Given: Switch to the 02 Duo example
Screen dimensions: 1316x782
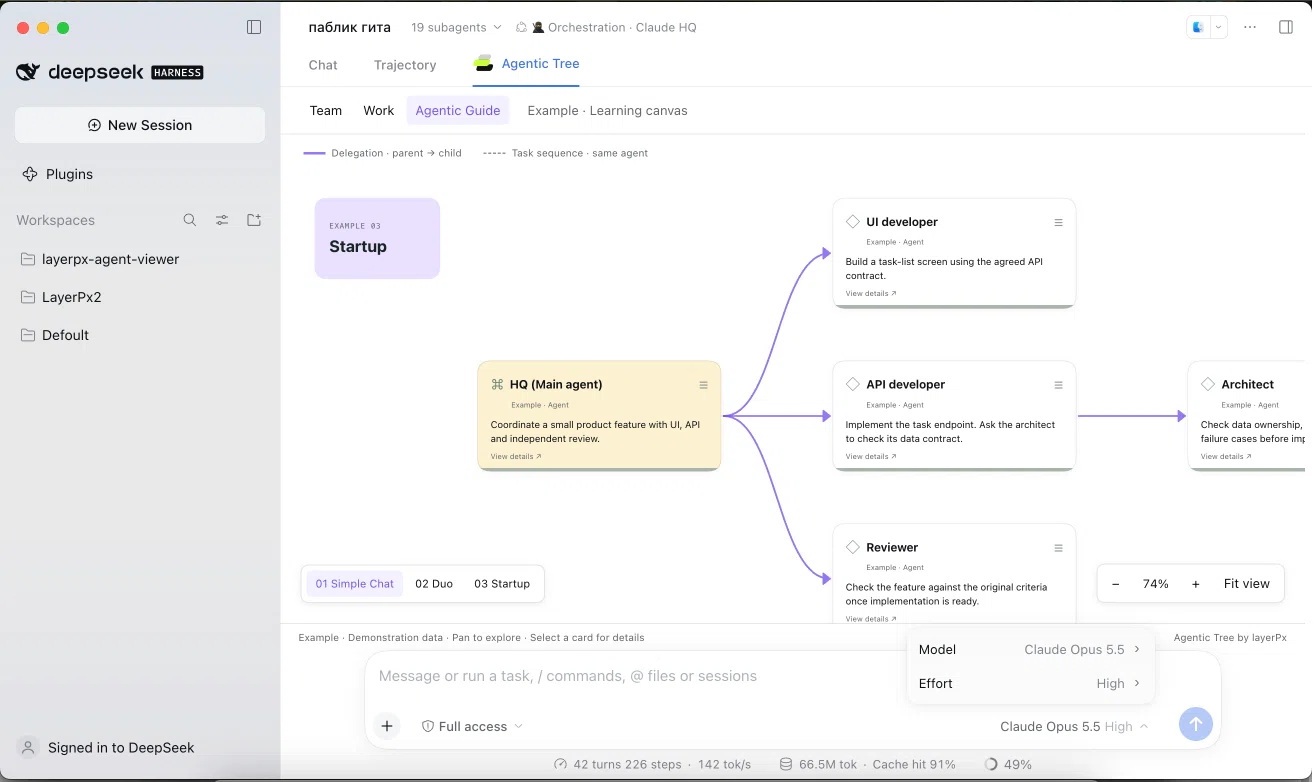Looking at the screenshot, I should (x=434, y=584).
